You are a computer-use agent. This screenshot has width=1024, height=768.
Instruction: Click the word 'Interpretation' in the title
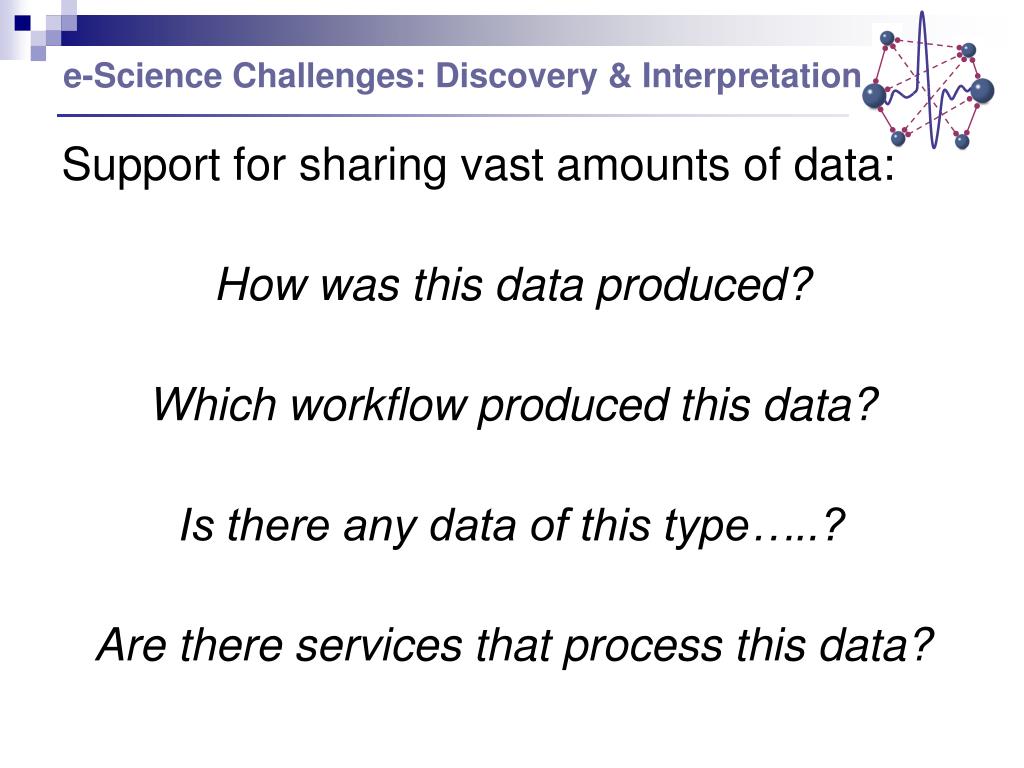752,76
